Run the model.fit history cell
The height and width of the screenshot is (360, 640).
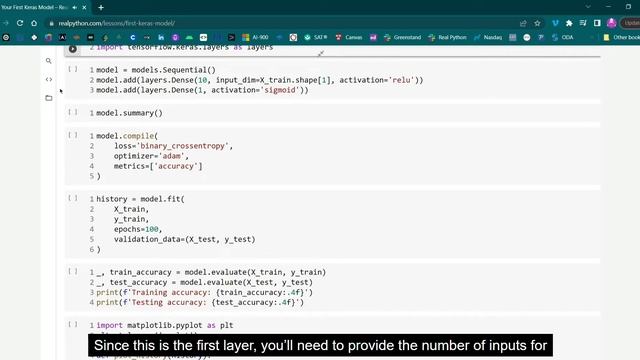(73, 198)
